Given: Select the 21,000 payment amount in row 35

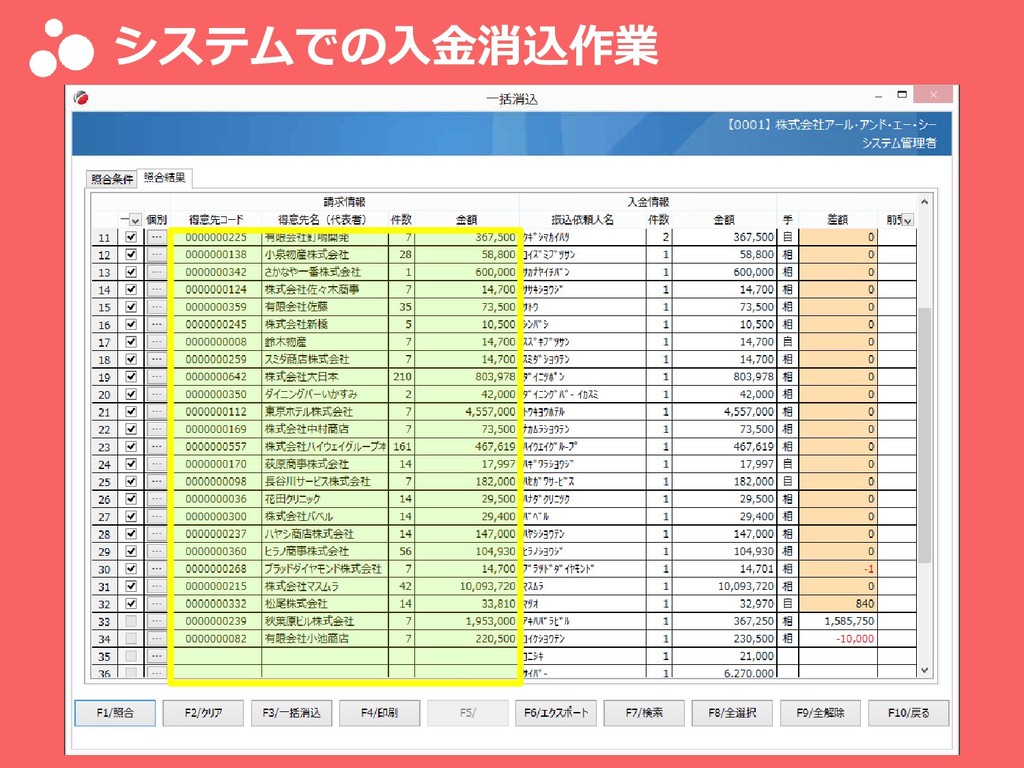Looking at the screenshot, I should point(724,656).
